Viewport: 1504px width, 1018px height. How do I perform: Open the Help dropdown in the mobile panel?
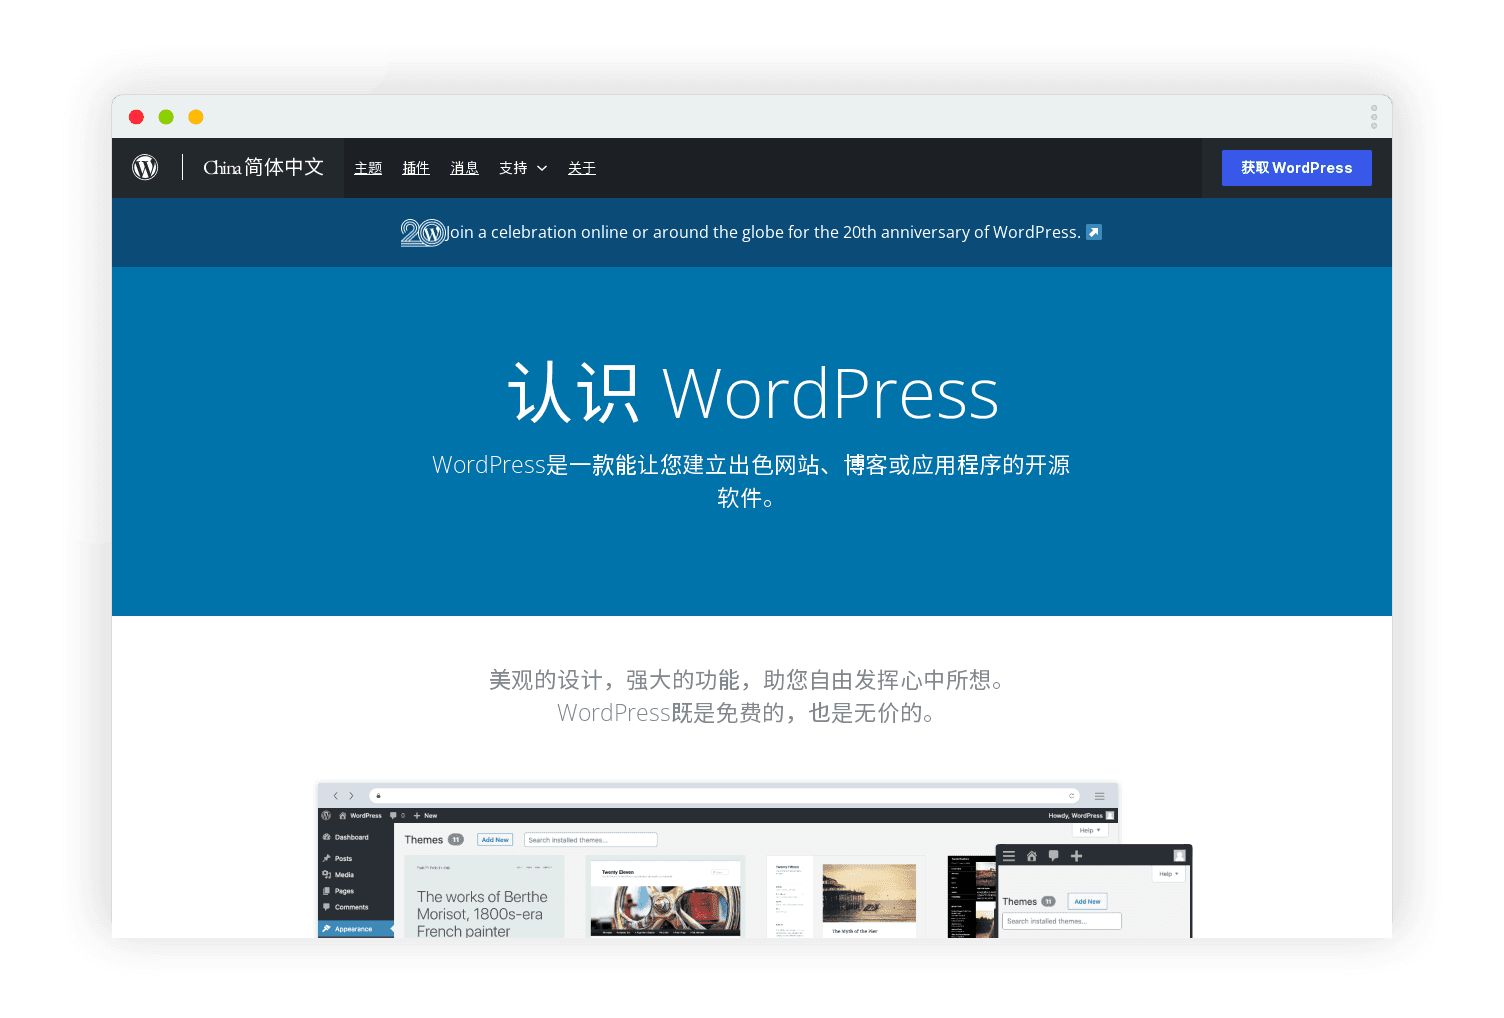pos(1168,874)
